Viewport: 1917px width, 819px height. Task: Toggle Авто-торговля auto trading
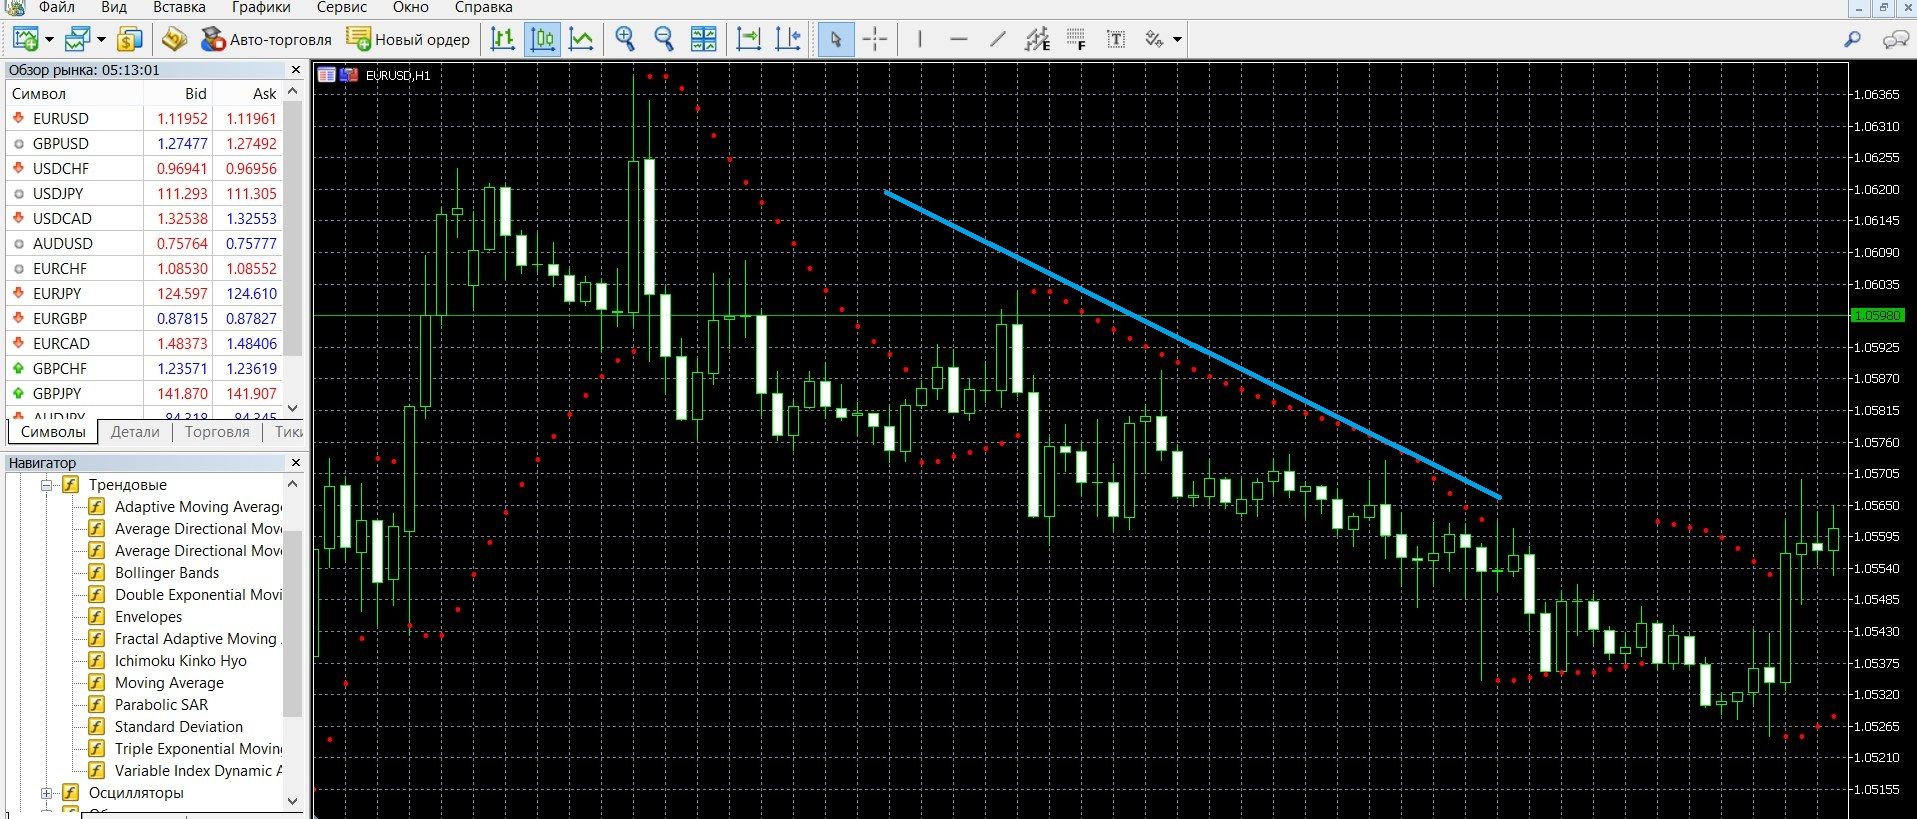point(266,39)
